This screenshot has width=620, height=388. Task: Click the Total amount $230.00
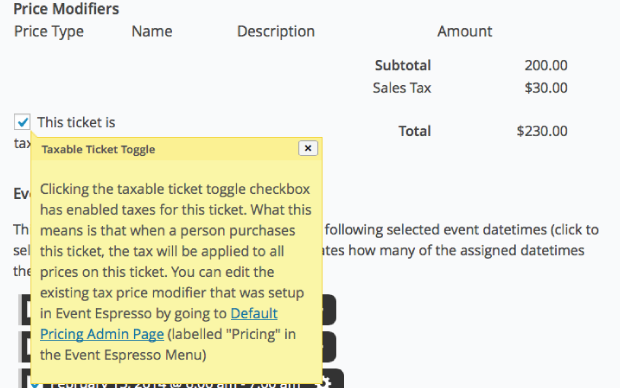[x=542, y=131]
